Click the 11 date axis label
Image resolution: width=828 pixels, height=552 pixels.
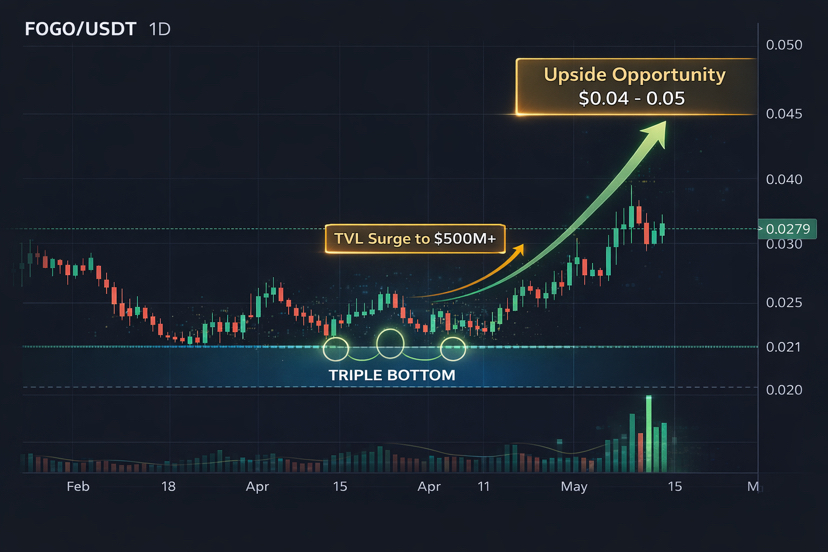[484, 486]
